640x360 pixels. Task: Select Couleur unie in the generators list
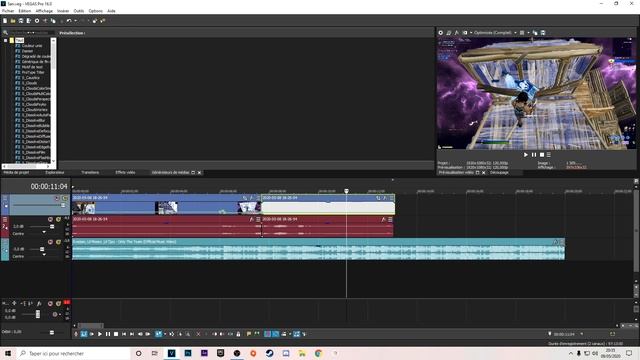32,46
